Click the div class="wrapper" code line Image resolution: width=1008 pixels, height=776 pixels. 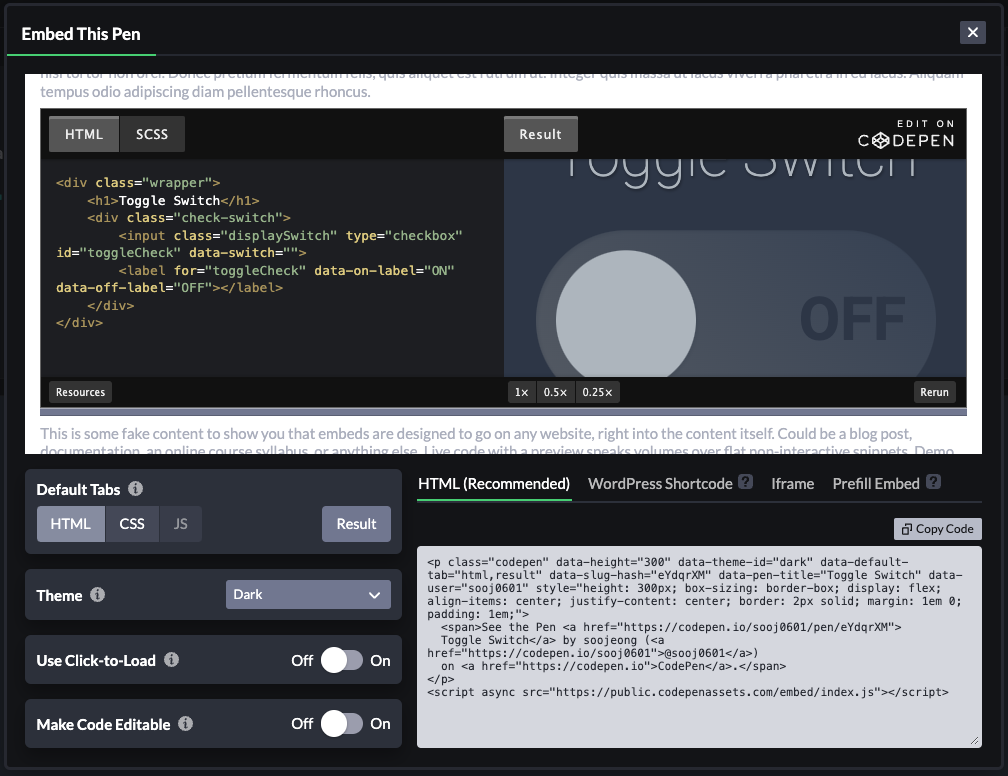pos(138,183)
